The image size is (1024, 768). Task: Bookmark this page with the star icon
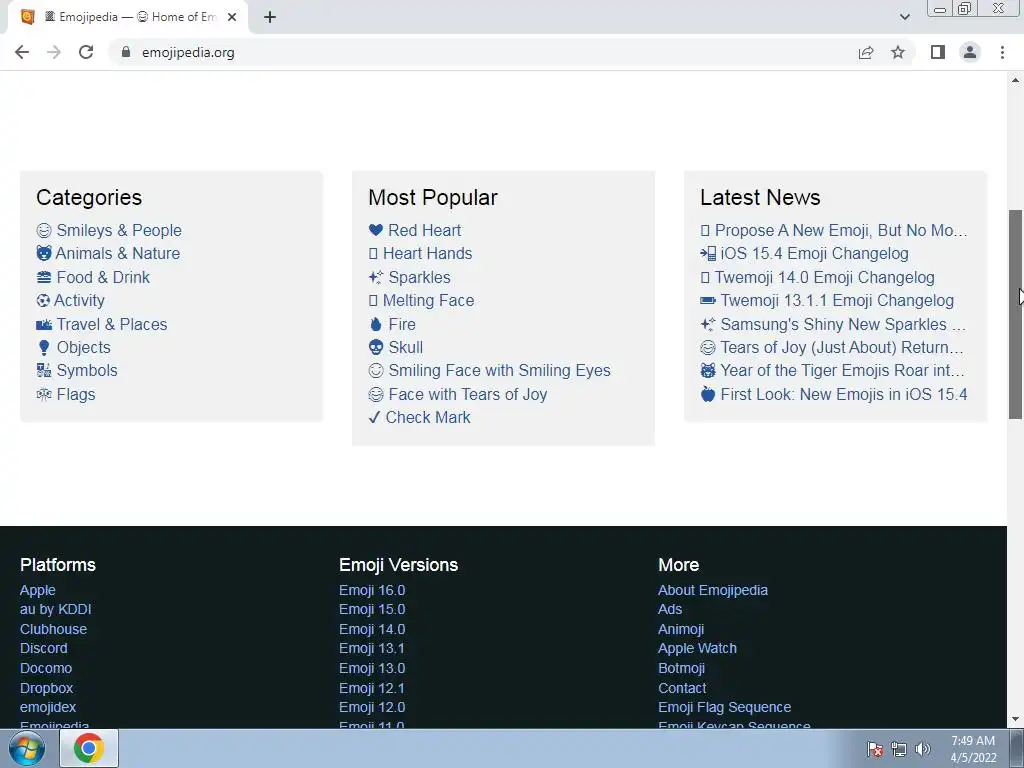pyautogui.click(x=898, y=52)
